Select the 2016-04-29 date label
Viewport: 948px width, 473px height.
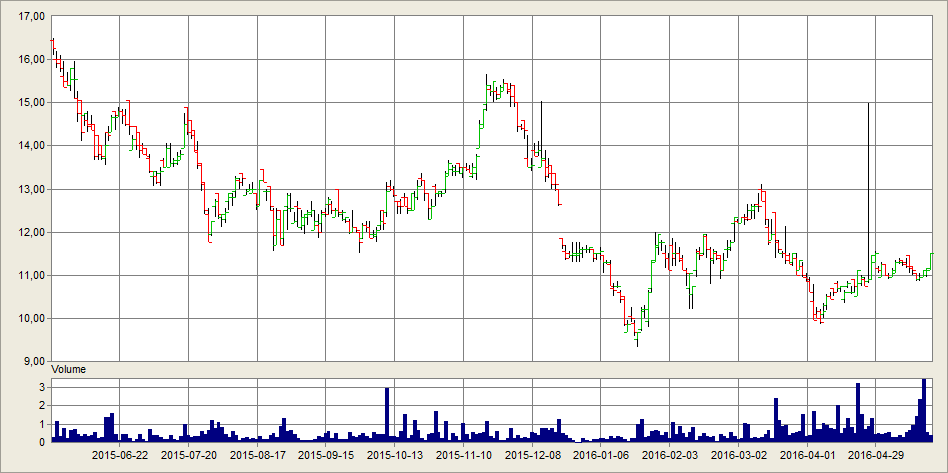click(x=876, y=454)
